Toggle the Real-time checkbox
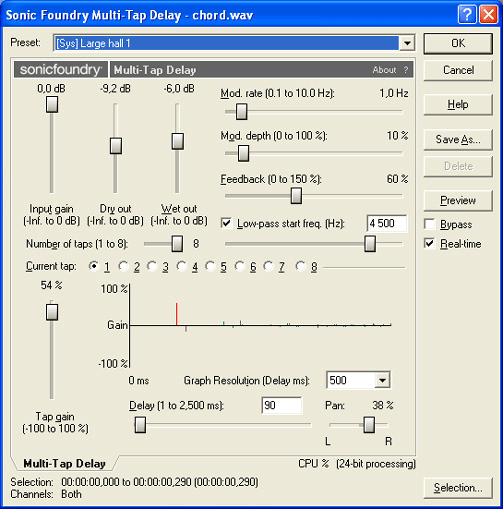This screenshot has height=509, width=503. coord(429,243)
